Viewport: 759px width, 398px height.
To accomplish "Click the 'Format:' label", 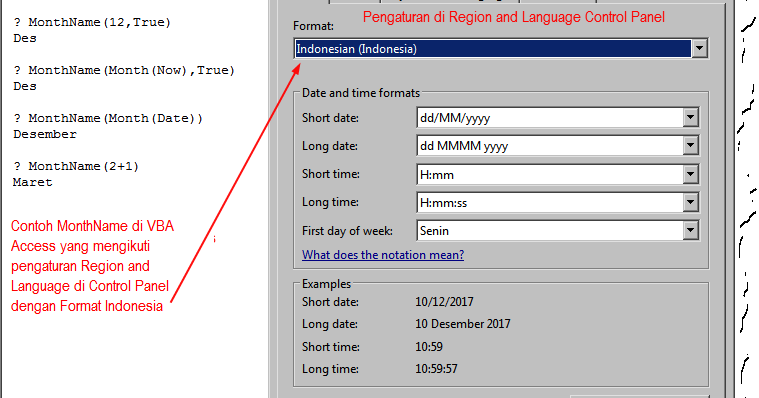I will click(x=313, y=26).
